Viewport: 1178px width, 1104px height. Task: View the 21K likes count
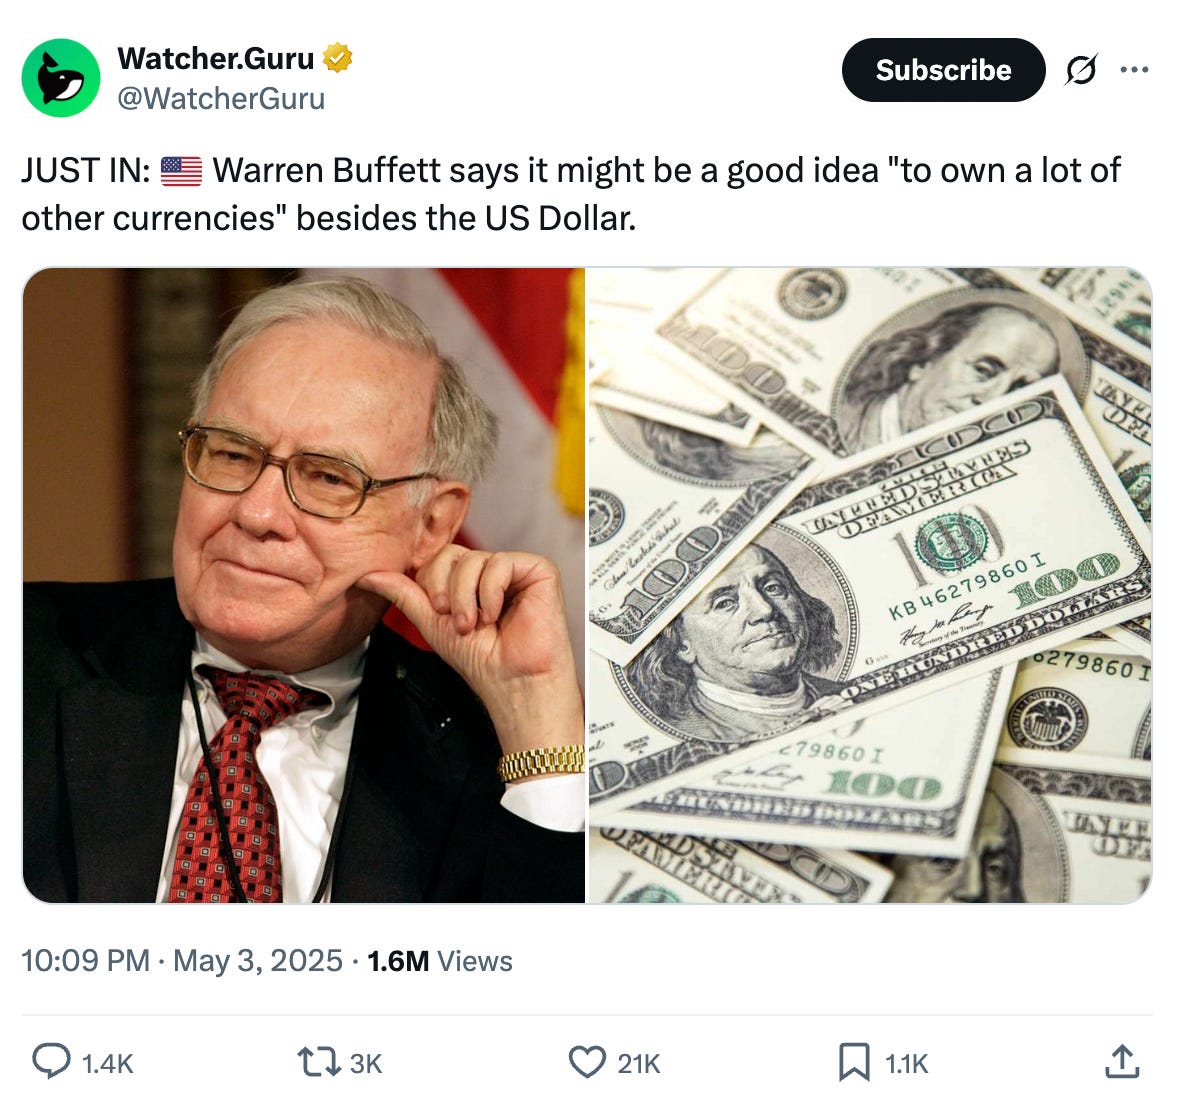639,1063
